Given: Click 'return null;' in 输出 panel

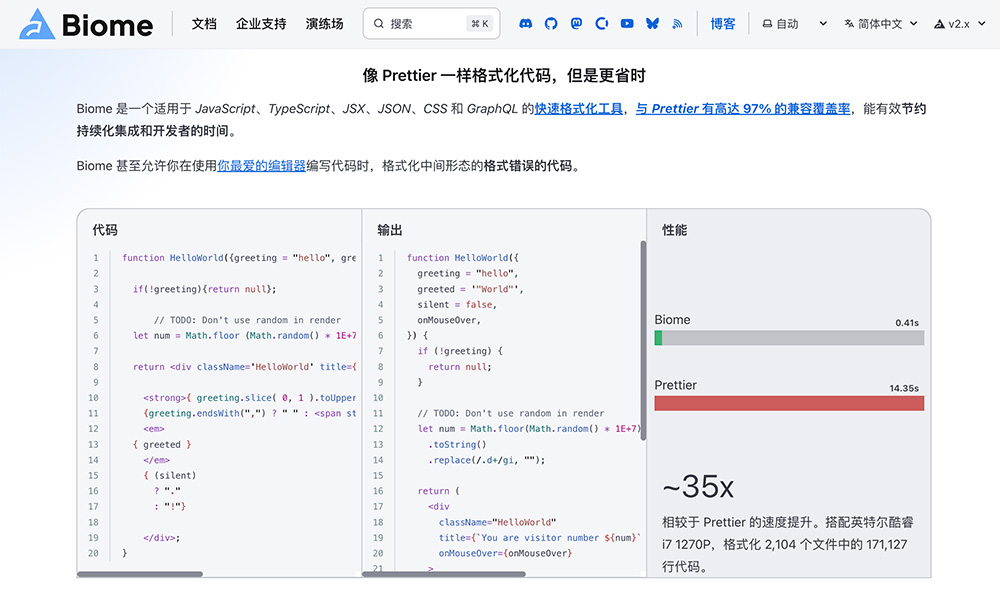Looking at the screenshot, I should coord(460,367).
